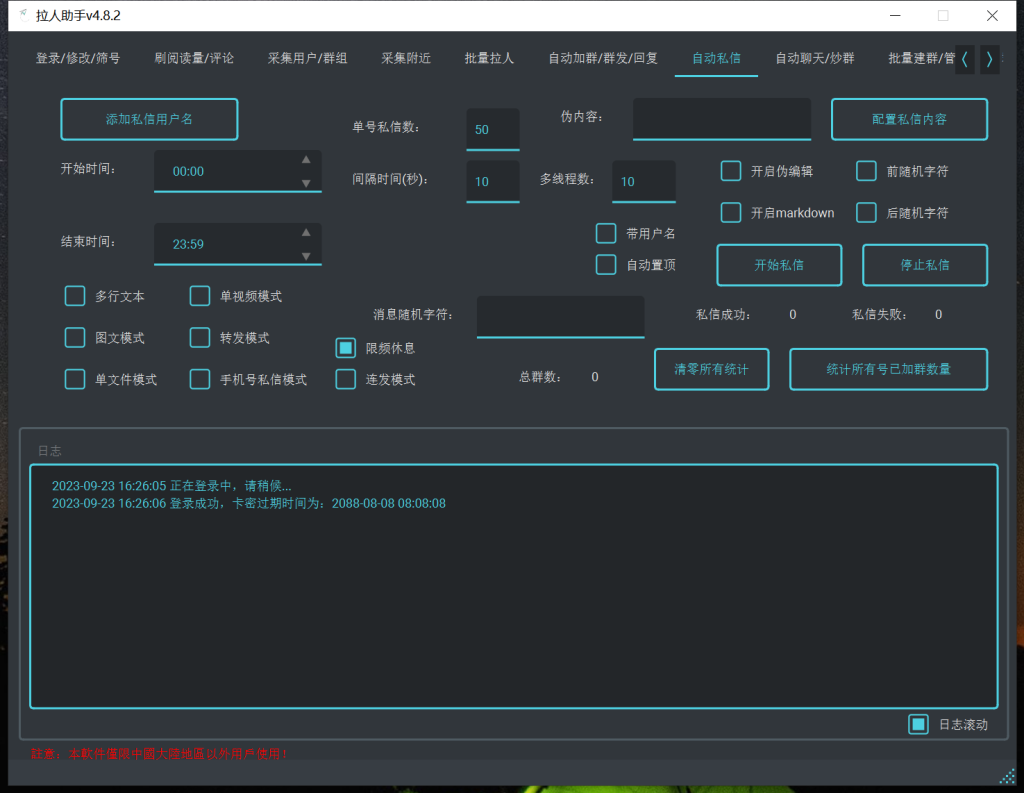Toggle the 日志滚动 checkbox

point(918,724)
